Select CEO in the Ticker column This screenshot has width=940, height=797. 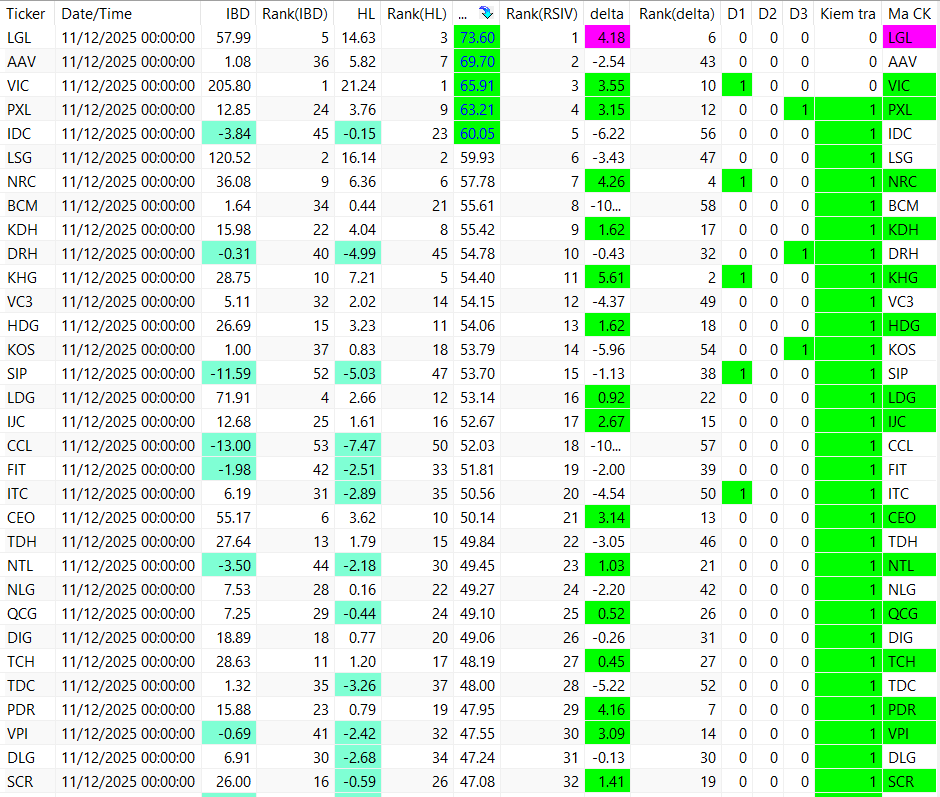click(x=21, y=518)
